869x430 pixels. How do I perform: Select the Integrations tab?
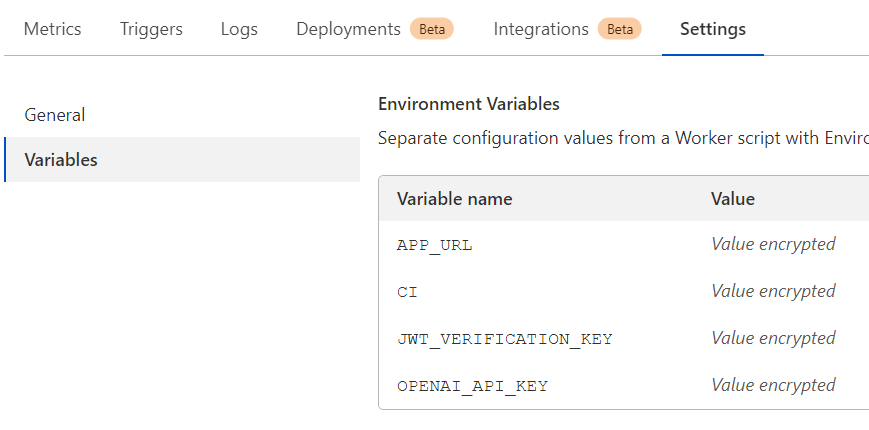point(541,29)
